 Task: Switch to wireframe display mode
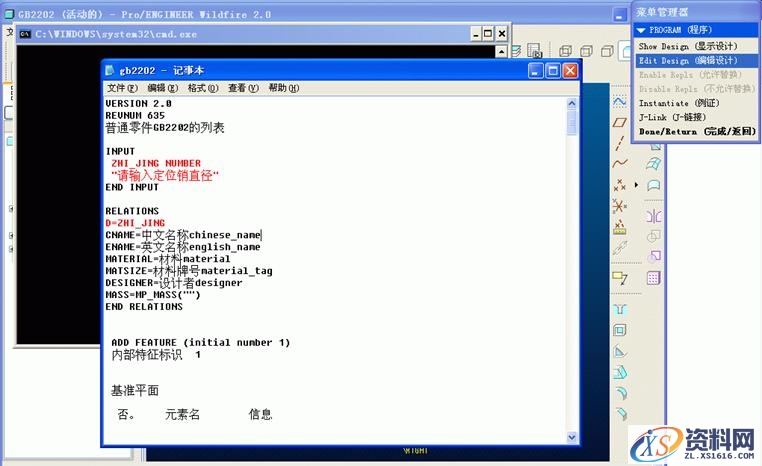coord(566,51)
